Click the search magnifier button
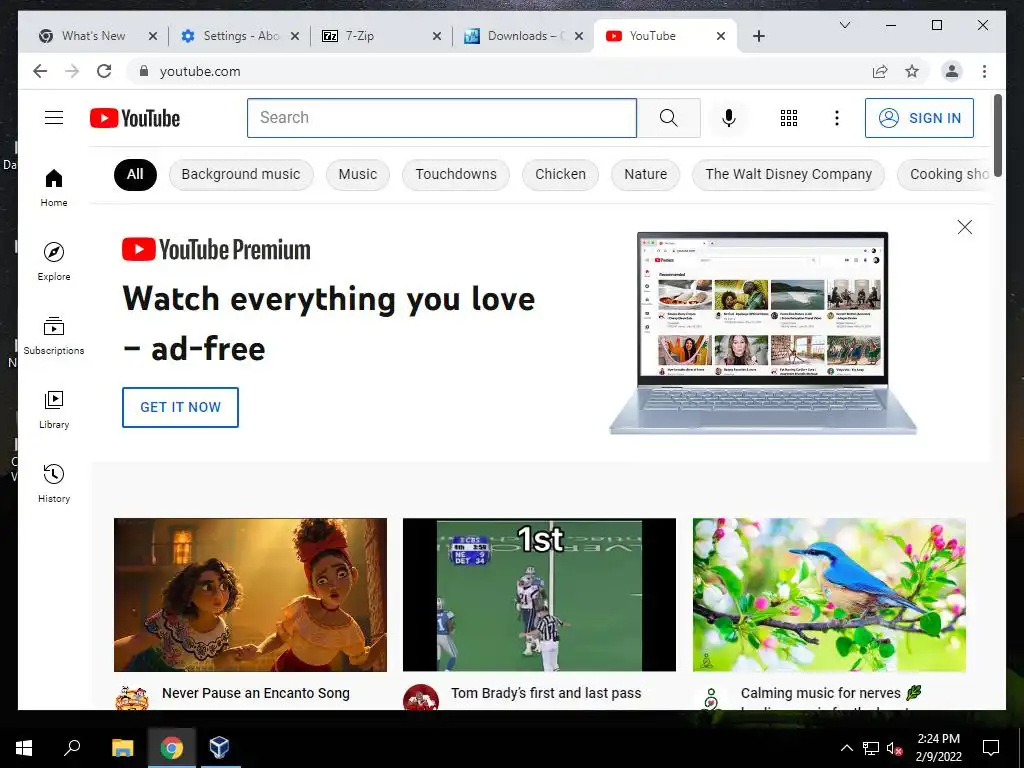This screenshot has width=1024, height=768. (668, 118)
